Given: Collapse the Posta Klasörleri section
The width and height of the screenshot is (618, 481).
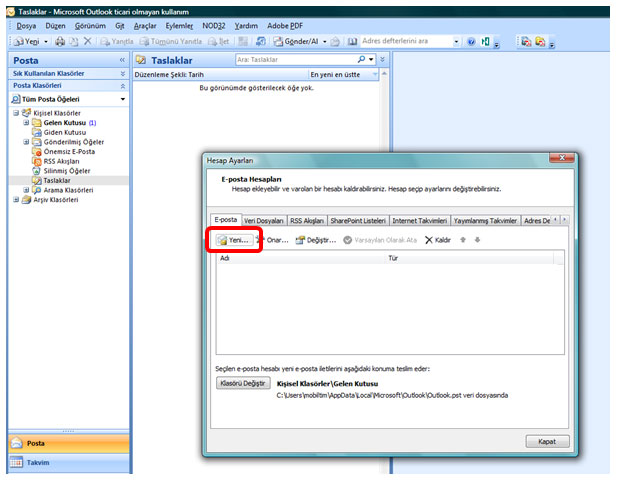Looking at the screenshot, I should pyautogui.click(x=123, y=86).
